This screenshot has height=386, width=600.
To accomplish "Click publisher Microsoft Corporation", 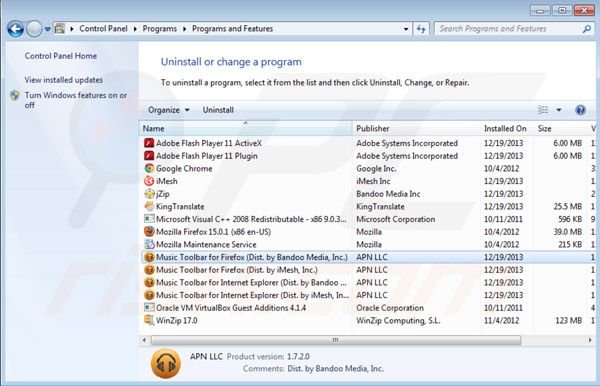I will tap(396, 219).
